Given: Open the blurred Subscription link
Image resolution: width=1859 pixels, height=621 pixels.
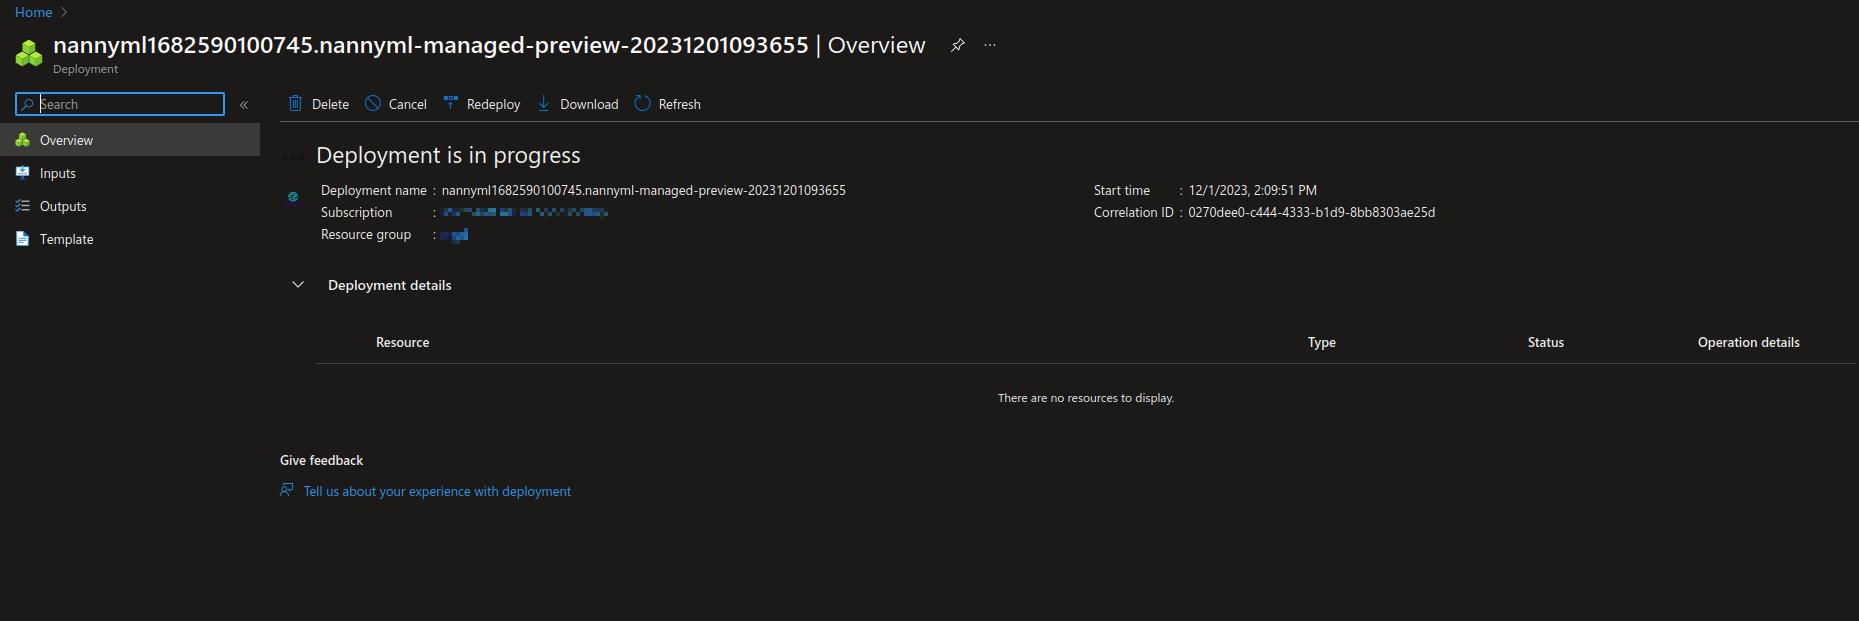Looking at the screenshot, I should [525, 212].
